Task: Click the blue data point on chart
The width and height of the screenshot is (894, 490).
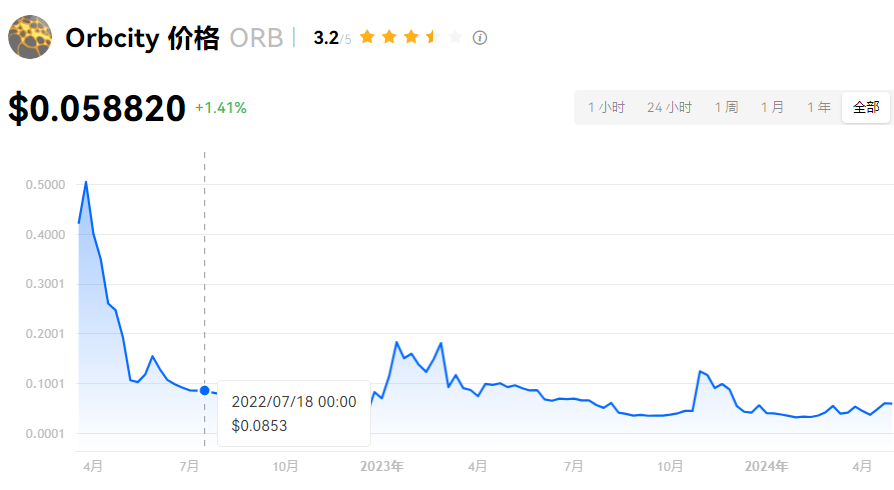Action: [x=205, y=390]
